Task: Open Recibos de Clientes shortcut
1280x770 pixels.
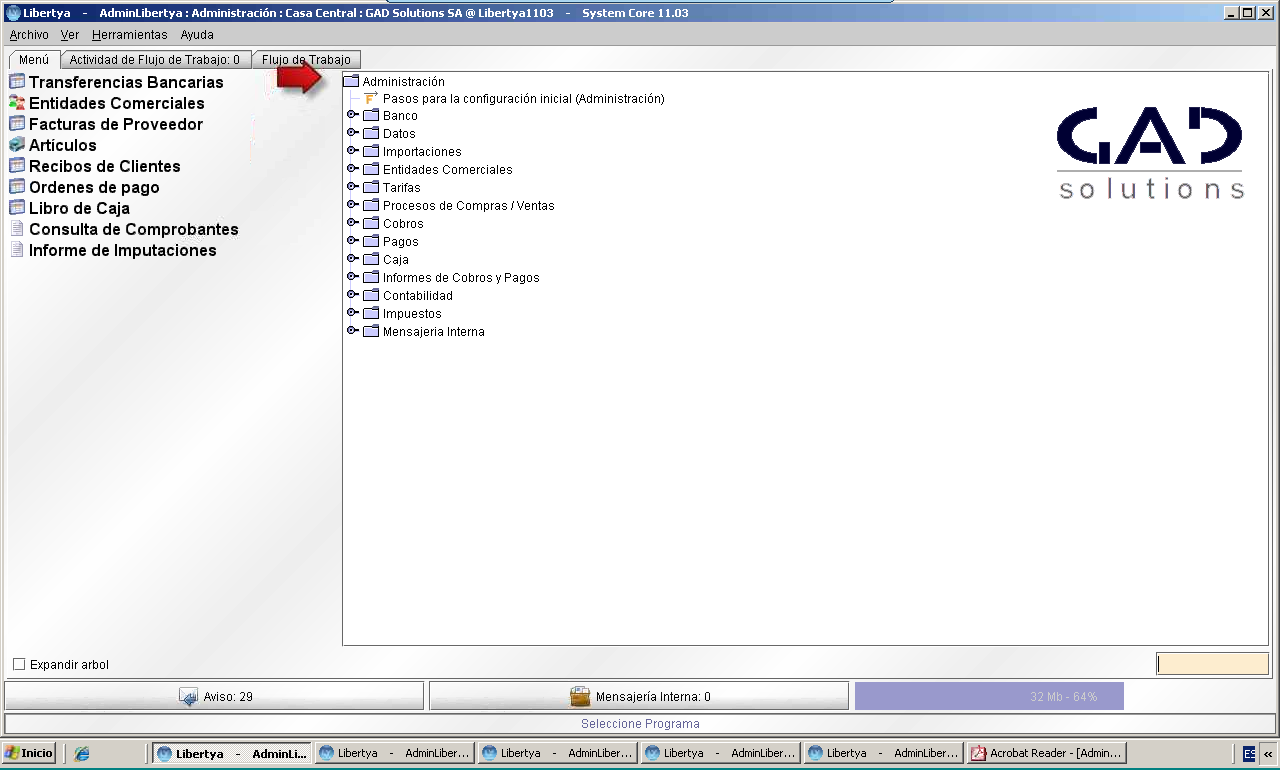Action: coord(105,166)
